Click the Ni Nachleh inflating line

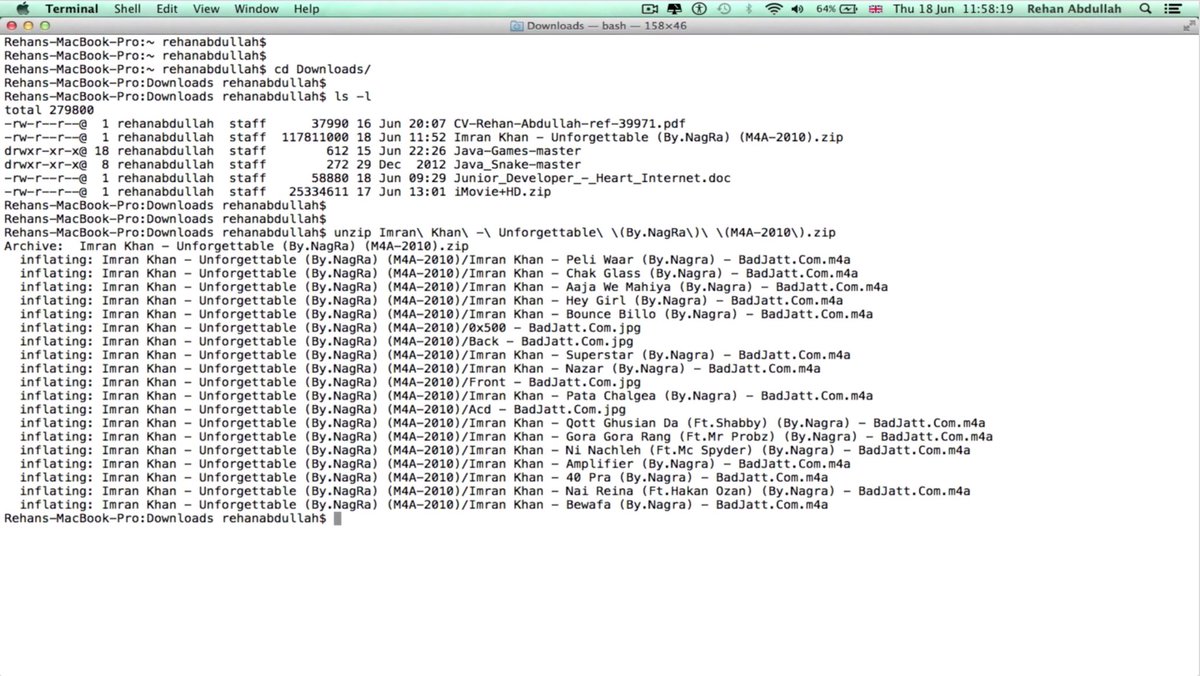495,450
